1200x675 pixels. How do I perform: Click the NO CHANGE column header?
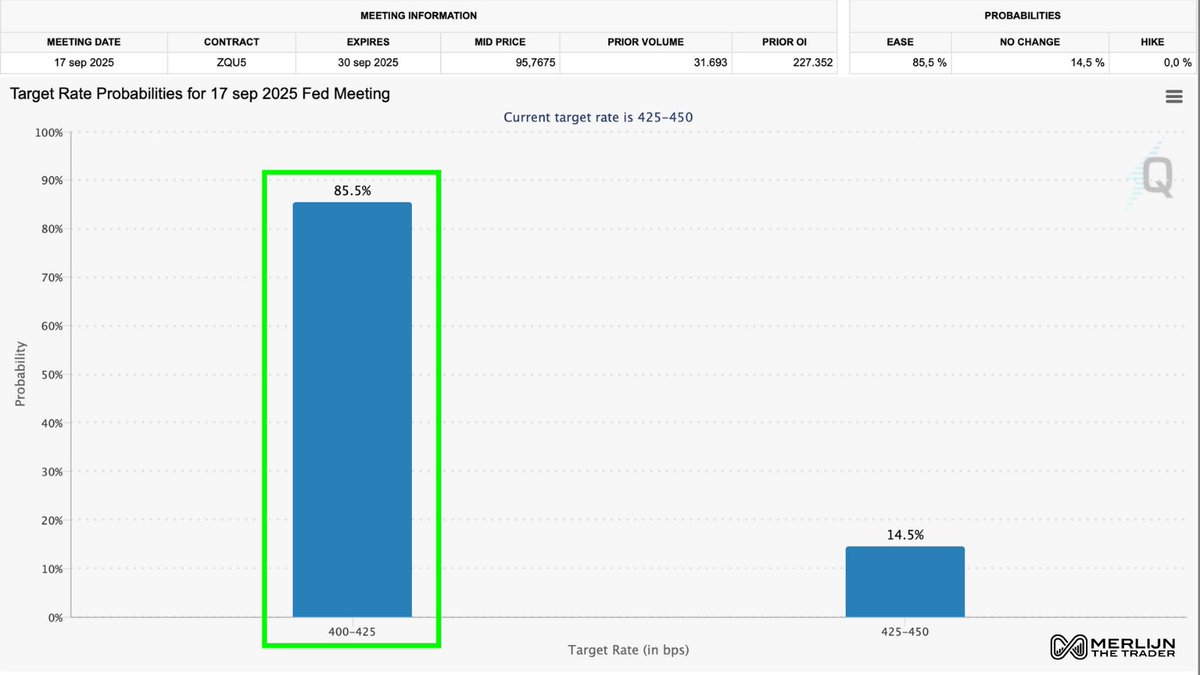(x=1030, y=42)
